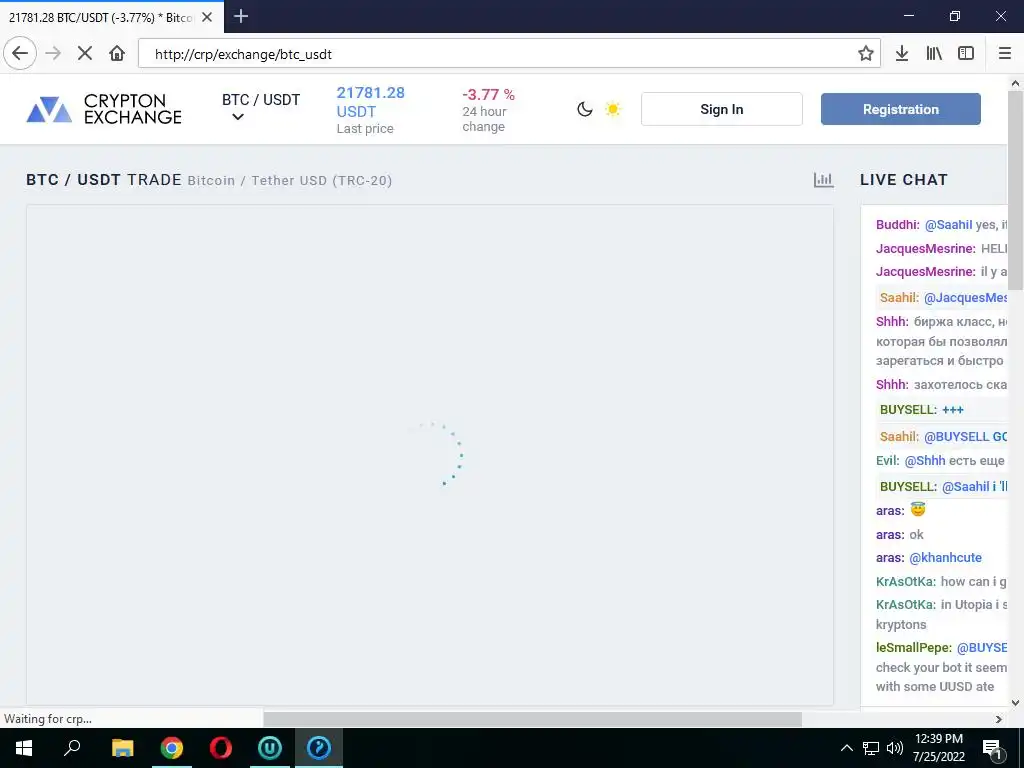Switch to light mode sun icon
The width and height of the screenshot is (1024, 768).
point(613,109)
